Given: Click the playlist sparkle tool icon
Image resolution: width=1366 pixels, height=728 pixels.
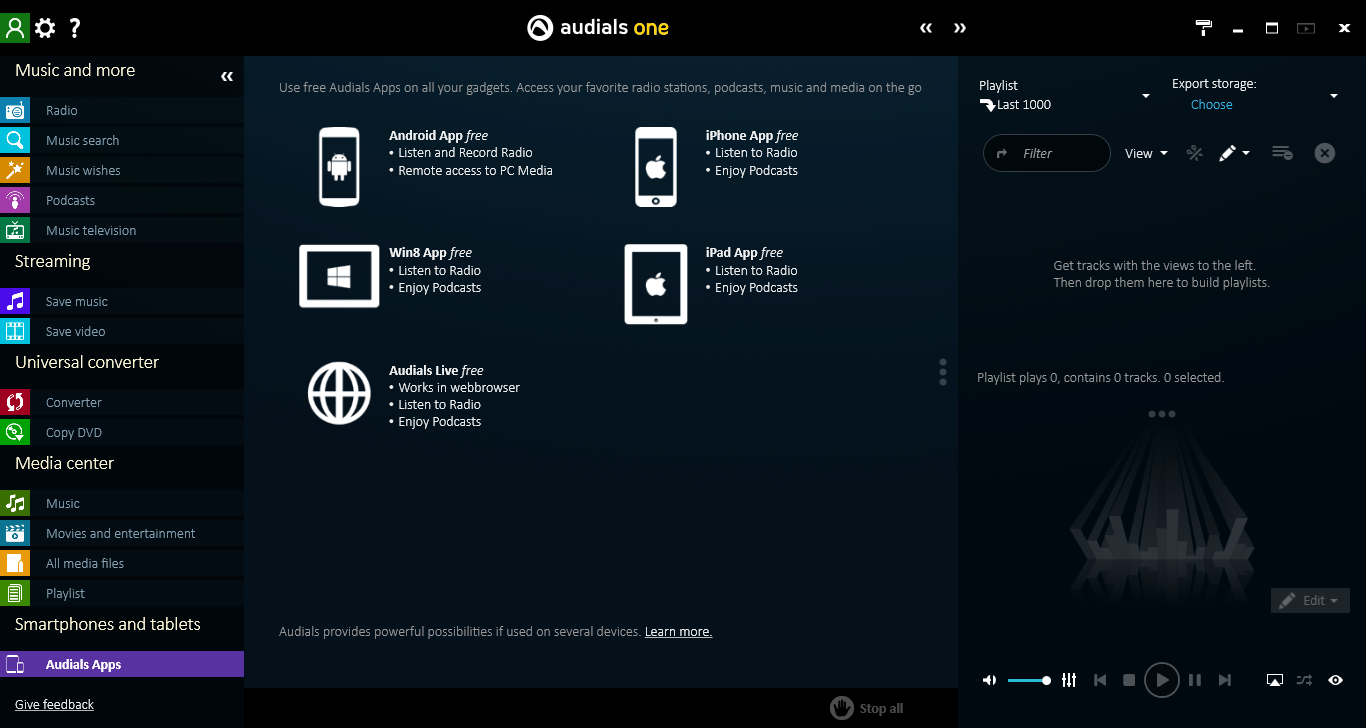Looking at the screenshot, I should [1194, 153].
